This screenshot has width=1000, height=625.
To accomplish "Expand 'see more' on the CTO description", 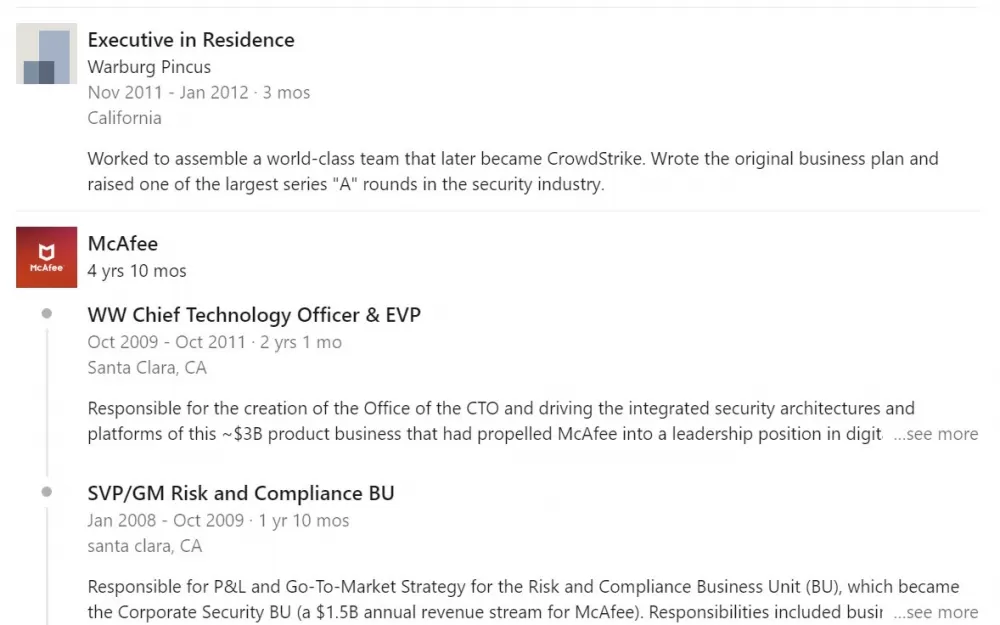I will point(936,434).
